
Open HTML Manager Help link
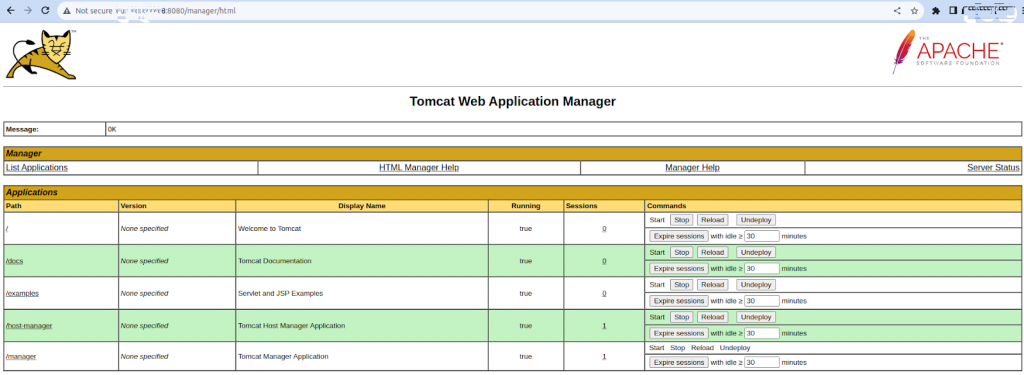point(419,167)
